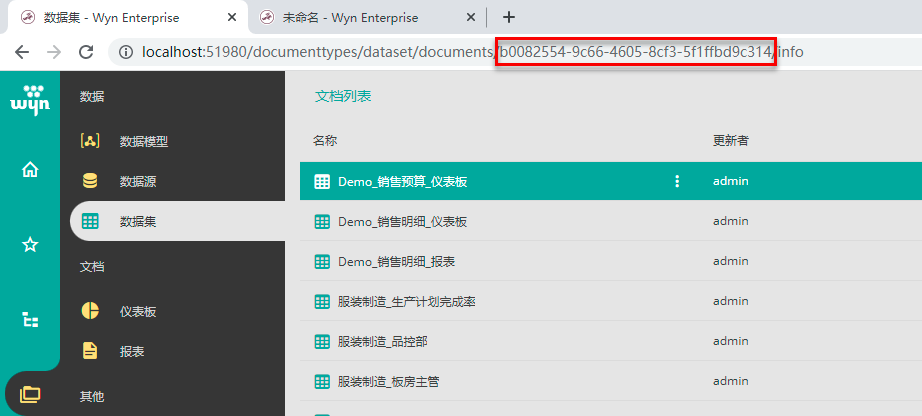Open the three-dot menu for Demo_销售预算_仪表板
This screenshot has height=416, width=922.
[677, 181]
